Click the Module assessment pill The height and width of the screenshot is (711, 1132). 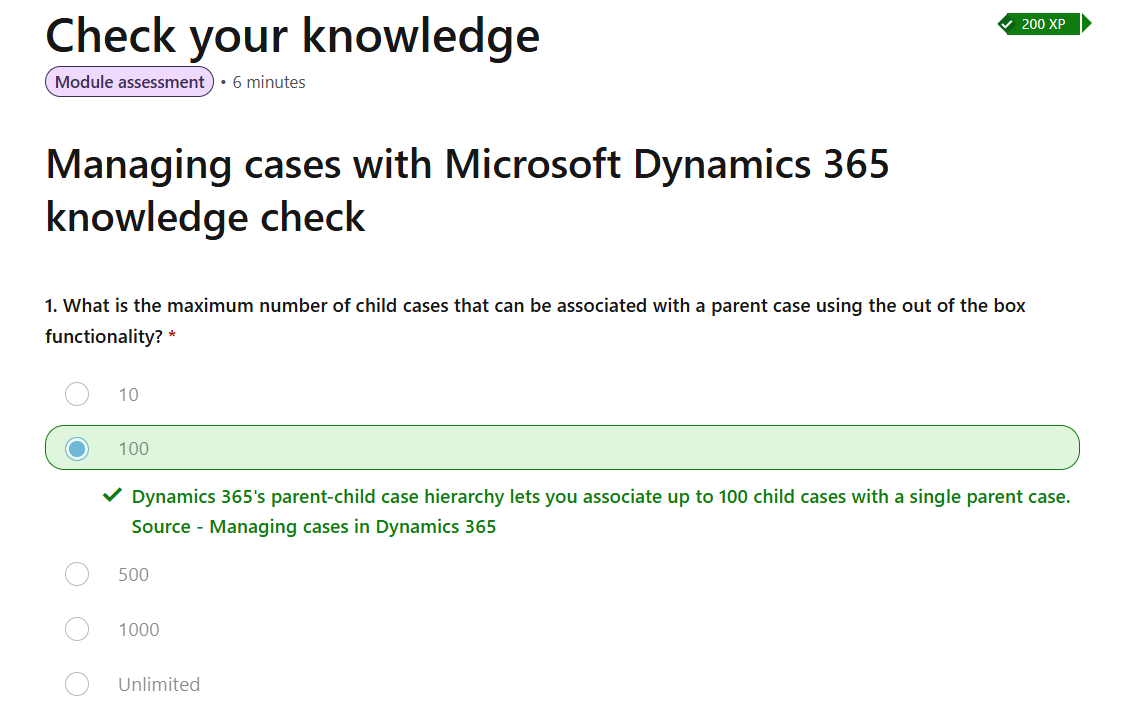click(x=130, y=82)
